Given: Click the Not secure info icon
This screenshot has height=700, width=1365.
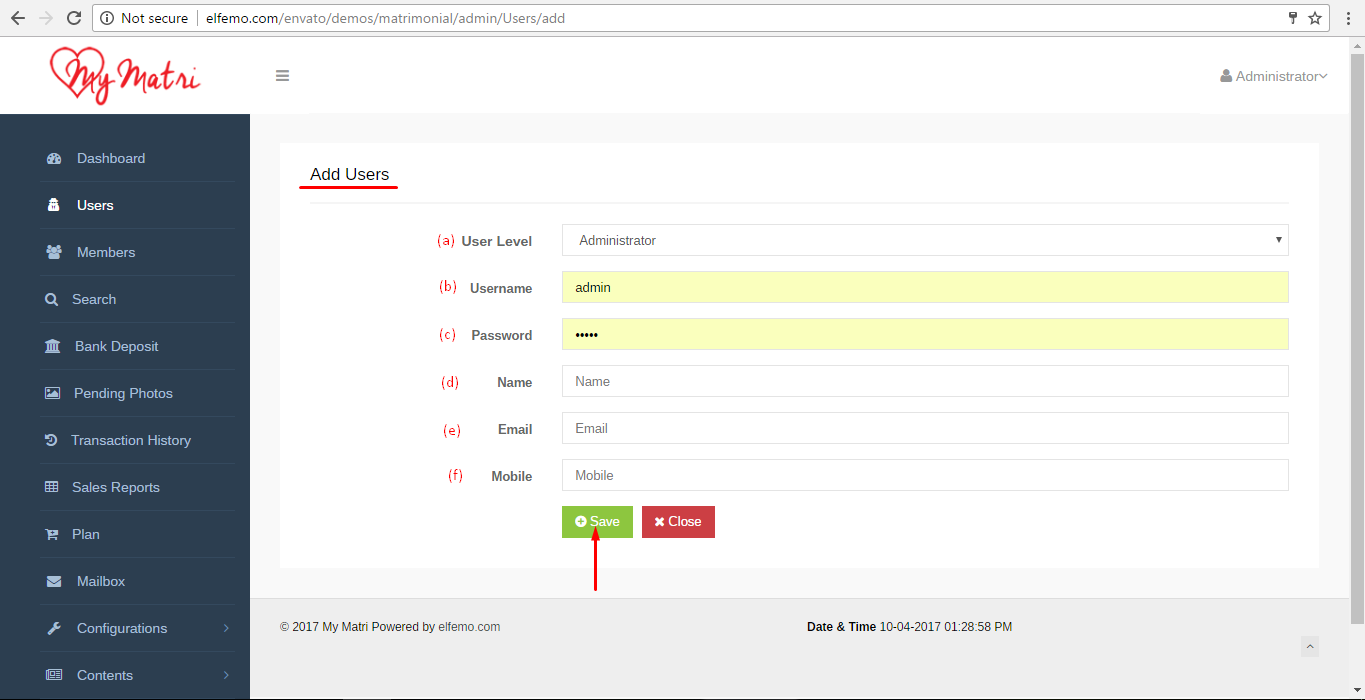Looking at the screenshot, I should 107,18.
